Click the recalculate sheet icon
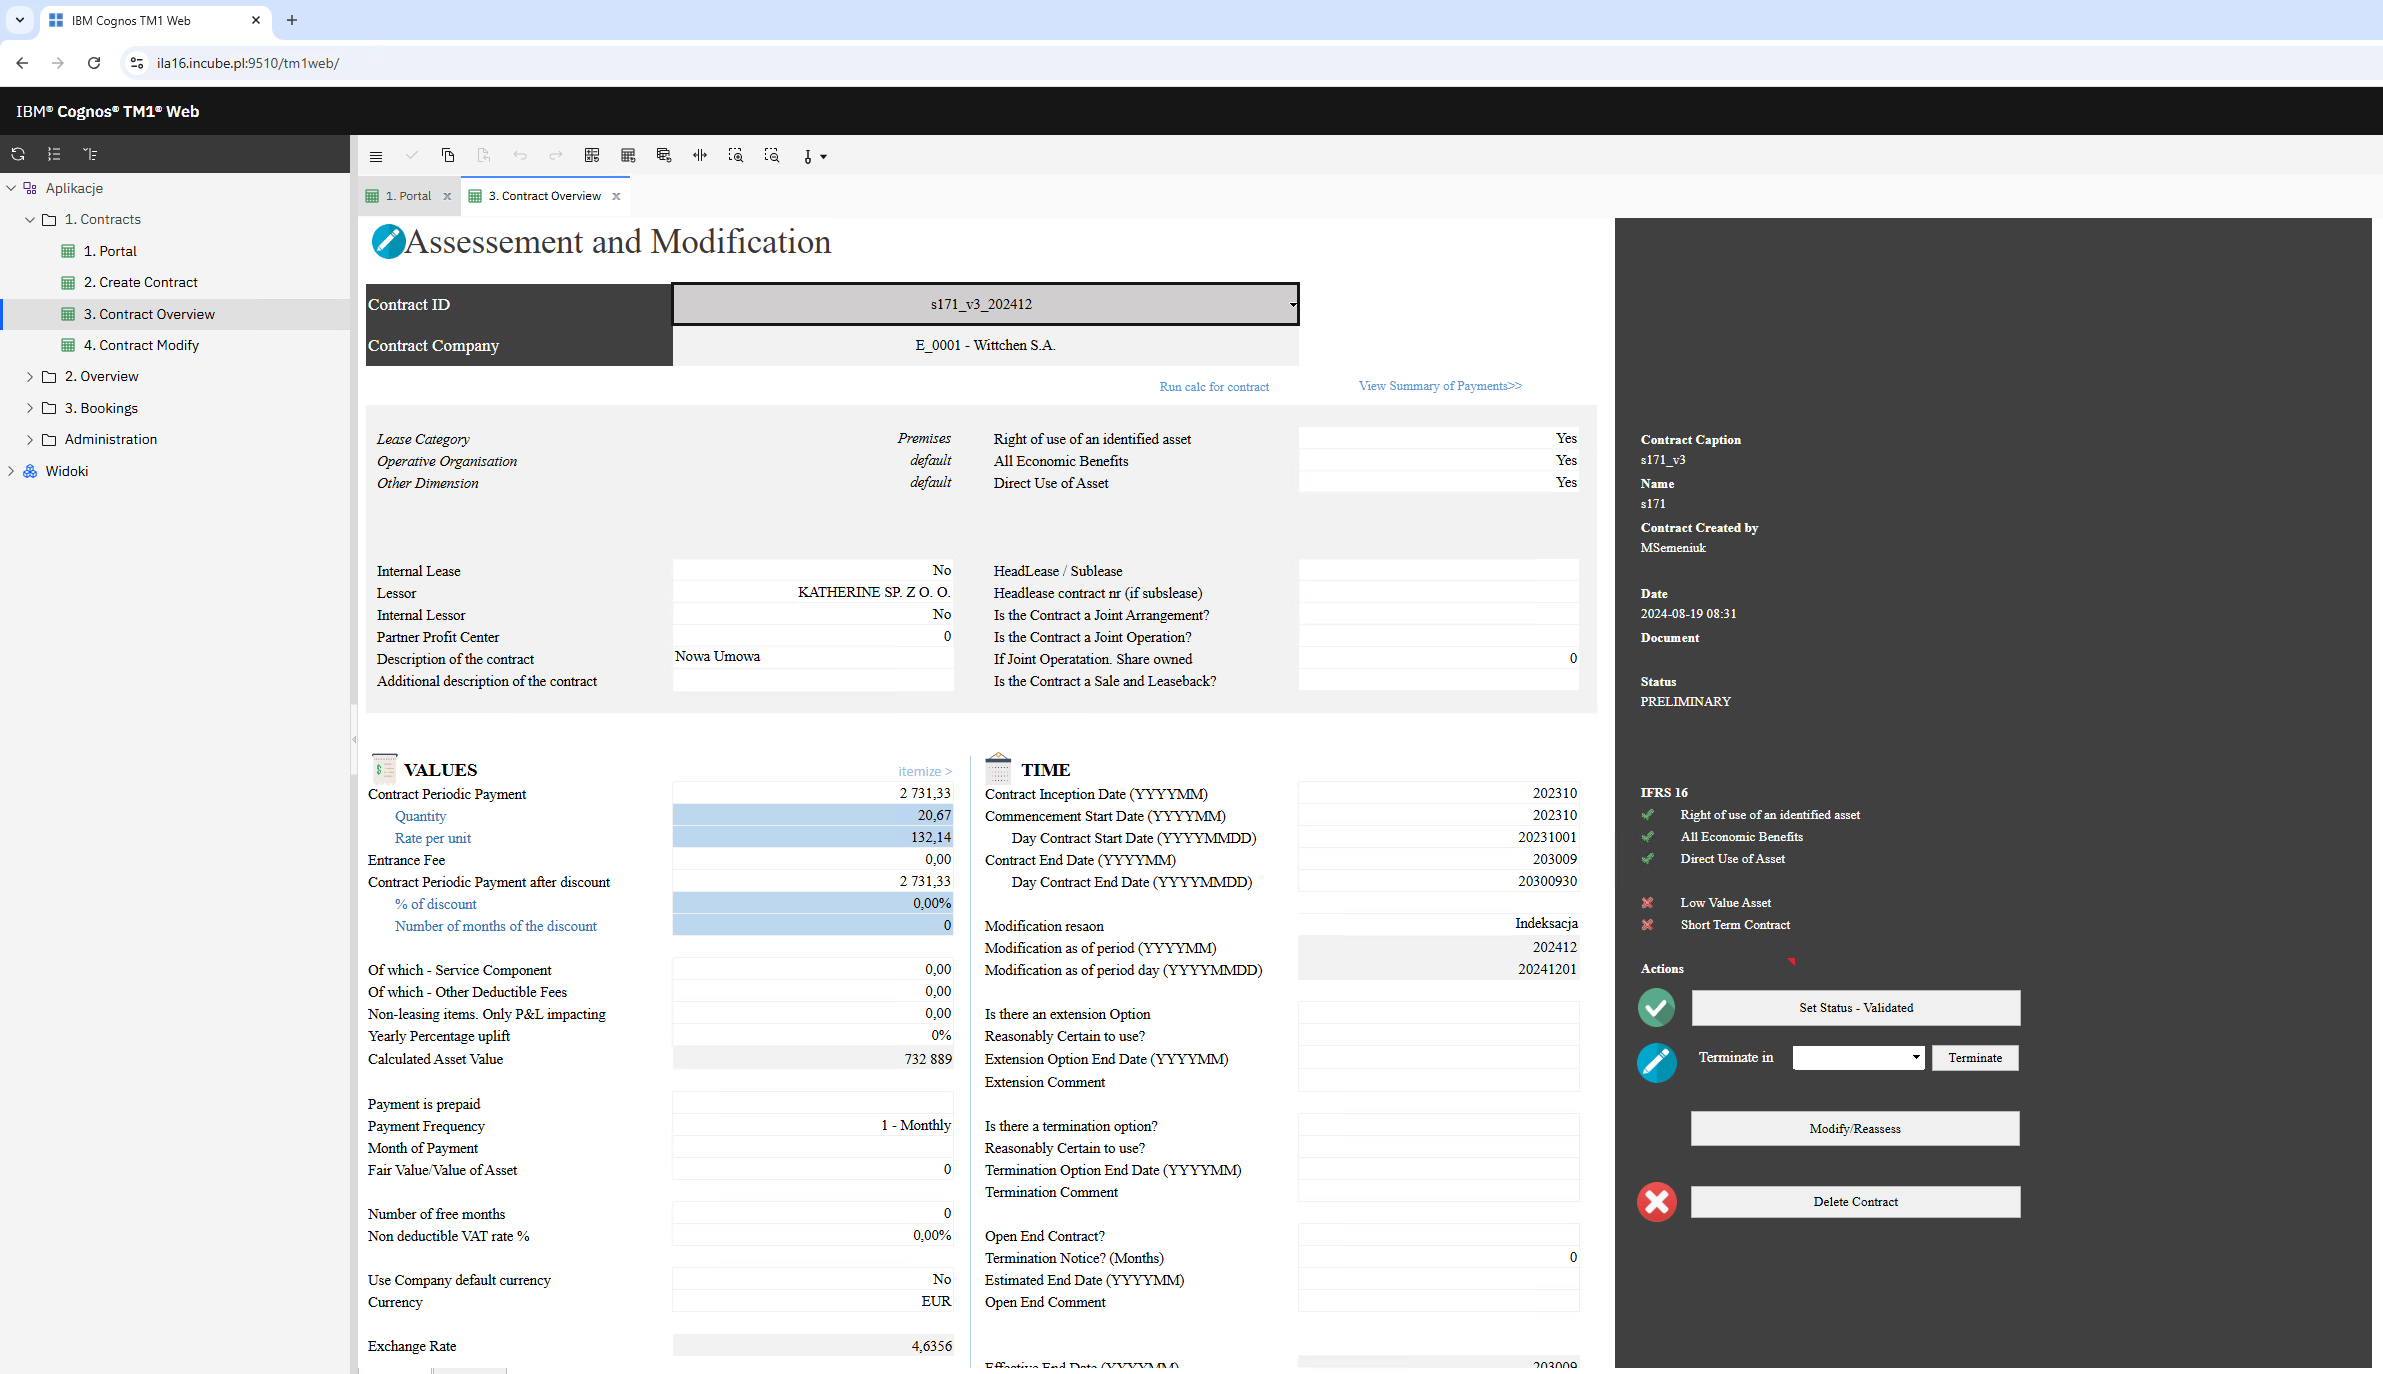Image resolution: width=2383 pixels, height=1374 pixels. (592, 155)
